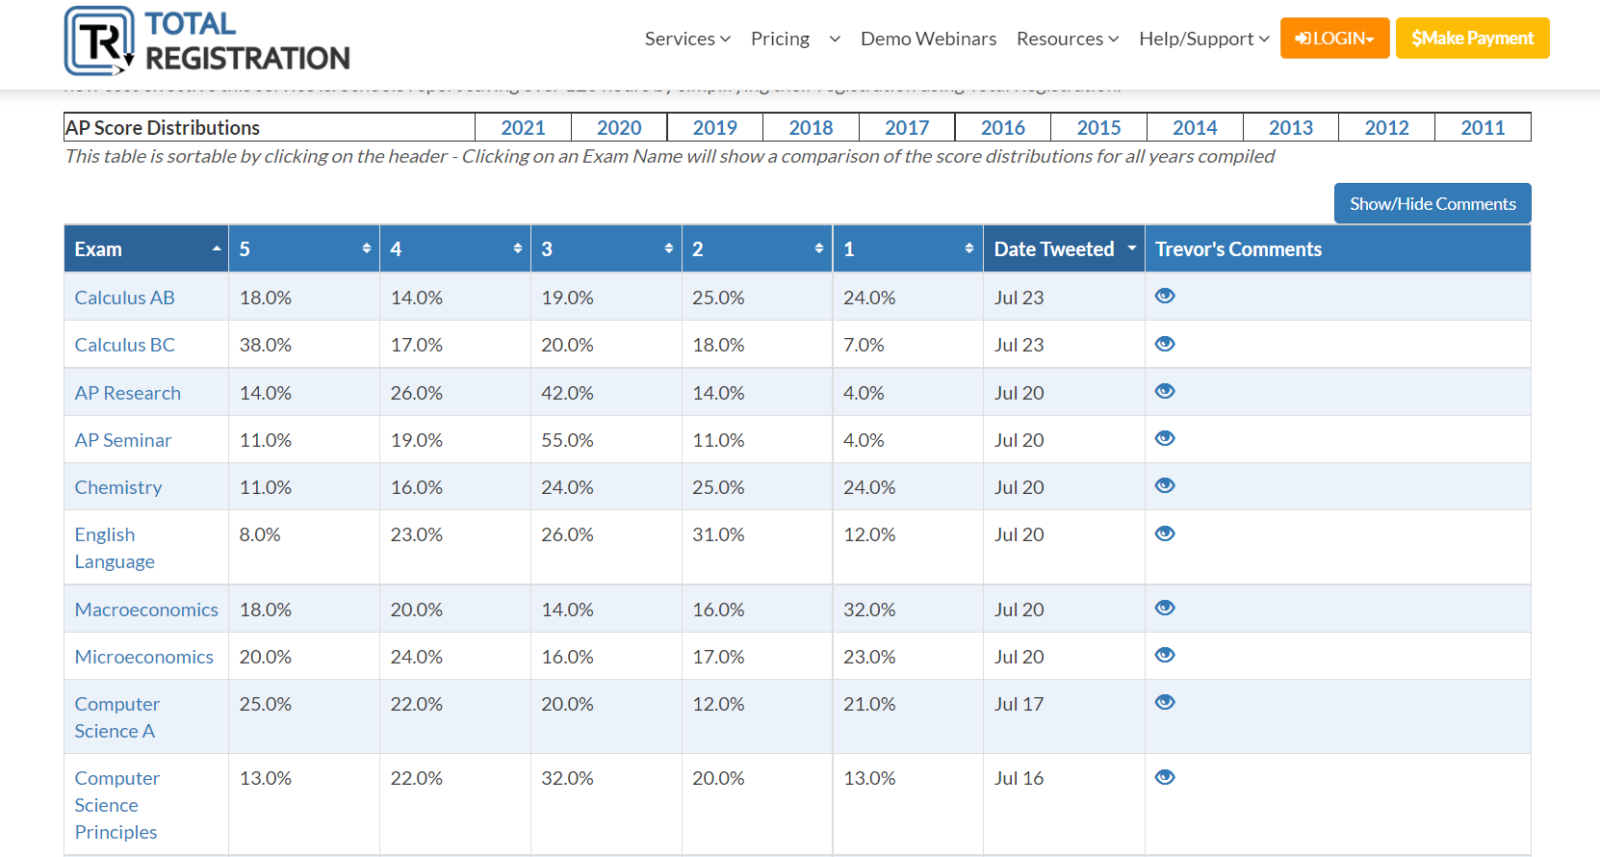Show comment for Computer Science A row
This screenshot has height=857, width=1600.
(x=1165, y=702)
